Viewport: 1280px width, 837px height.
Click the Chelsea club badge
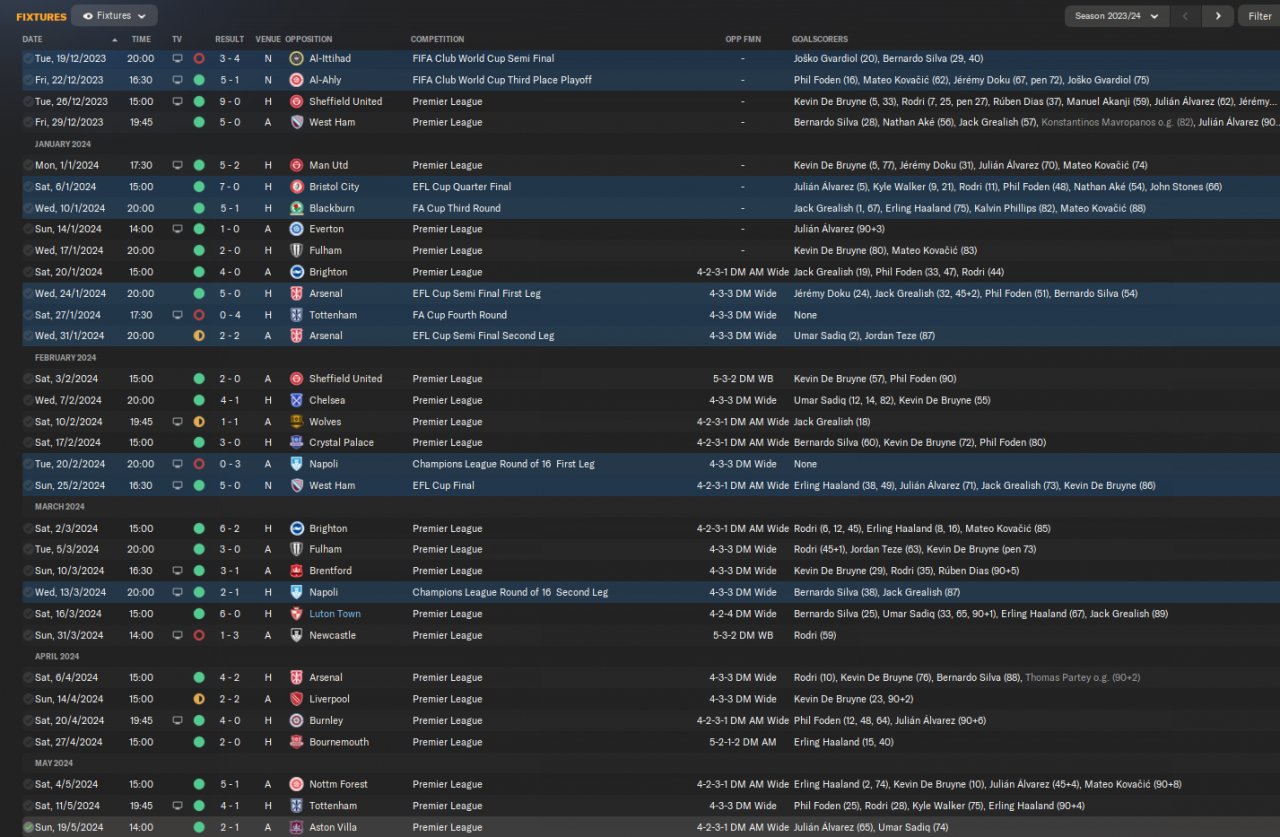tap(297, 400)
